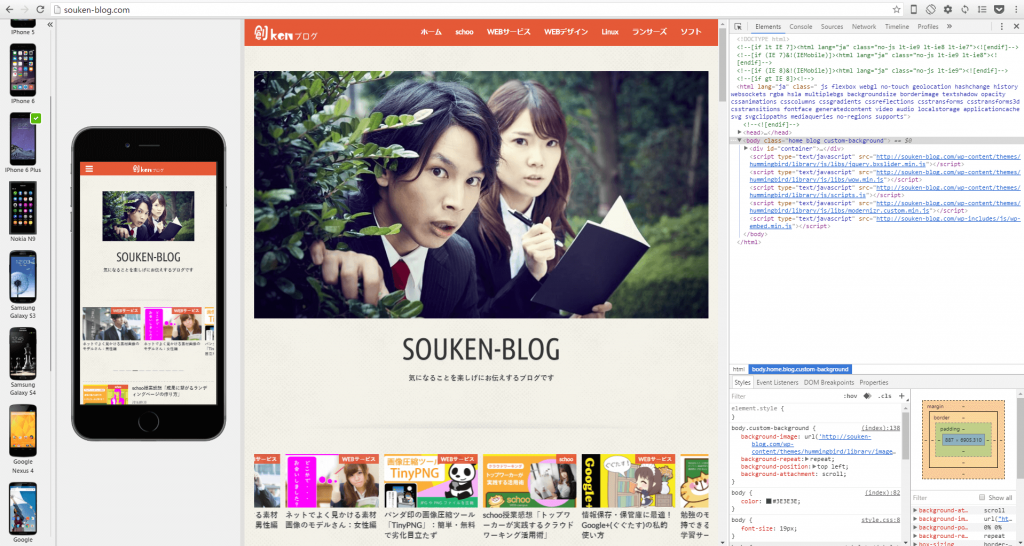Open the ソフト nav item
This screenshot has height=546, width=1024.
[x=691, y=32]
